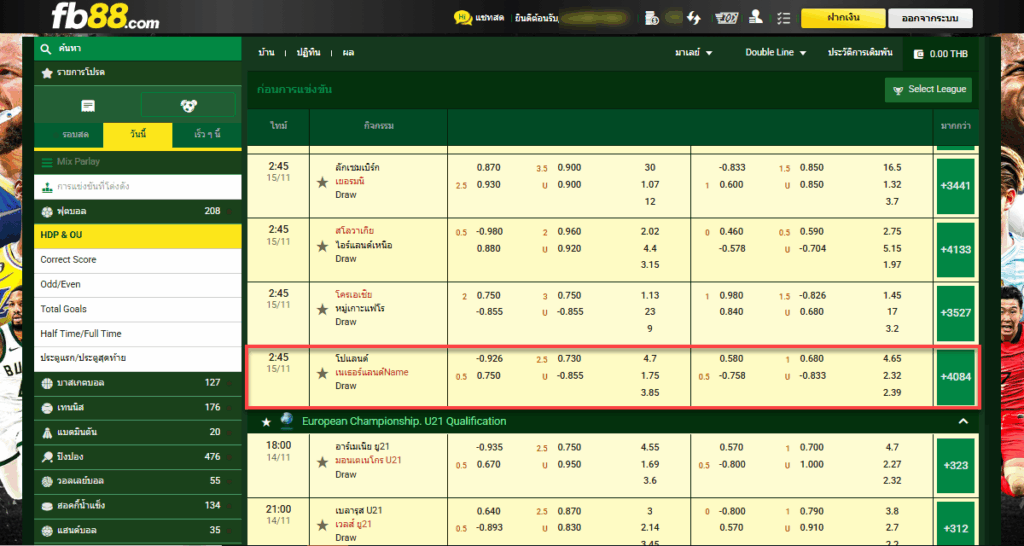1024x546 pixels.
Task: Expand the เทนนิส sport category row
Action: pyautogui.click(x=138, y=408)
